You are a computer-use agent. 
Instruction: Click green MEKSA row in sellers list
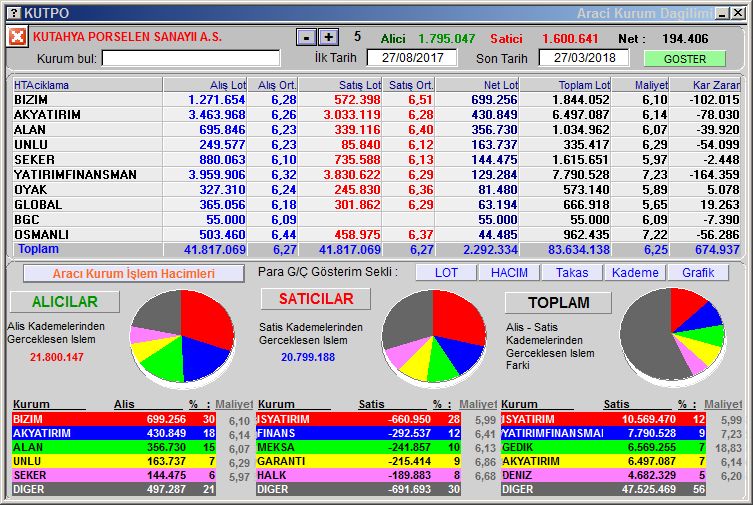[x=359, y=447]
